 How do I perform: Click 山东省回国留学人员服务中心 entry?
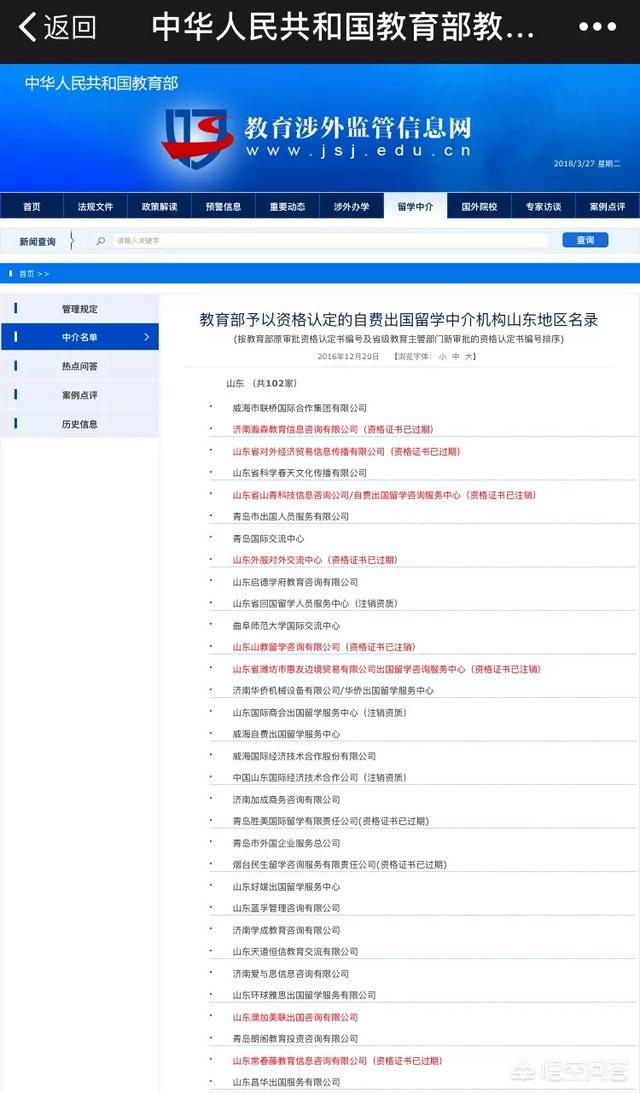click(x=315, y=604)
